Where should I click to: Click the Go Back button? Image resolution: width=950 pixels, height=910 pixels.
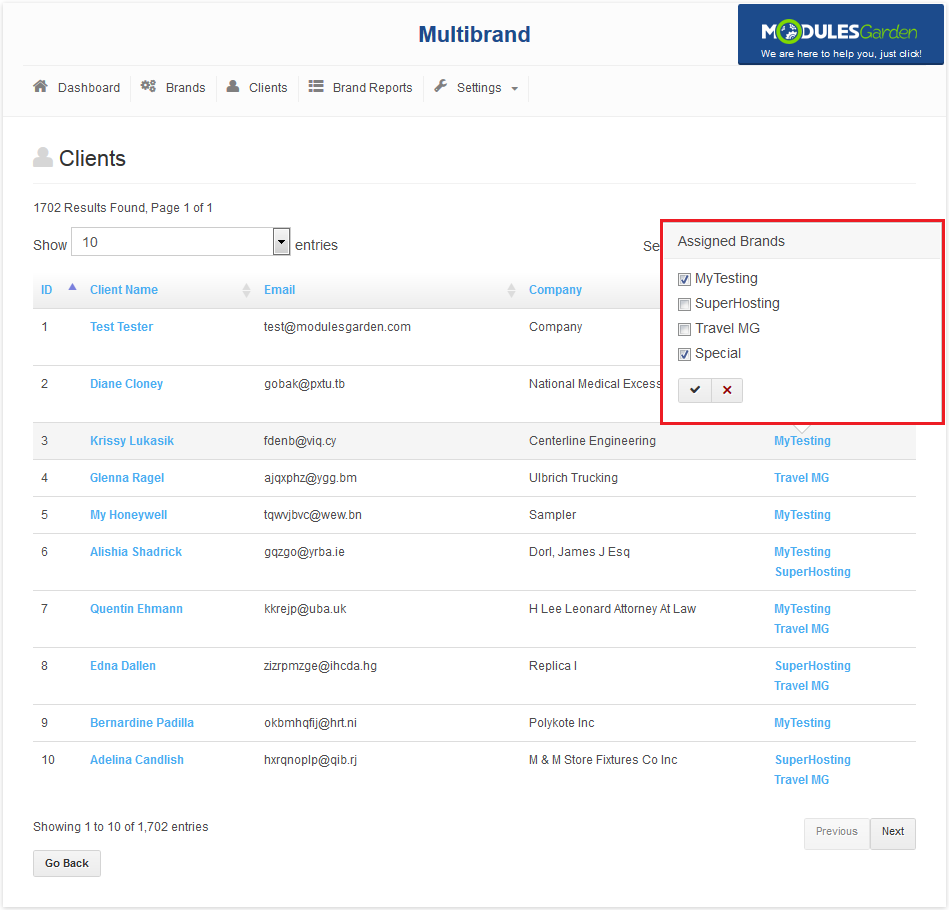tap(67, 863)
